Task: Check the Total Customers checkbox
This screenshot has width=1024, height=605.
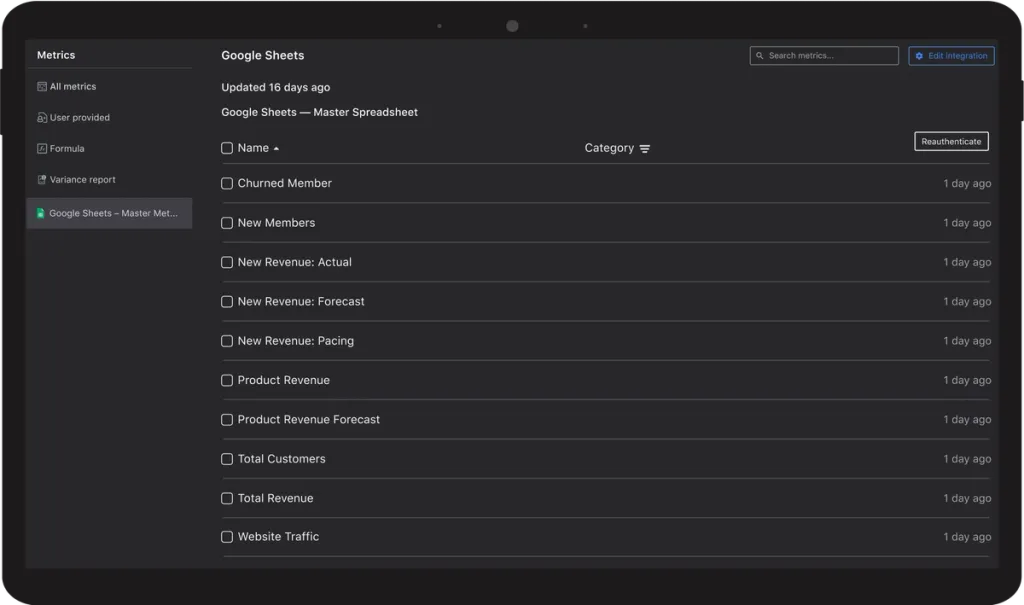Action: 227,459
